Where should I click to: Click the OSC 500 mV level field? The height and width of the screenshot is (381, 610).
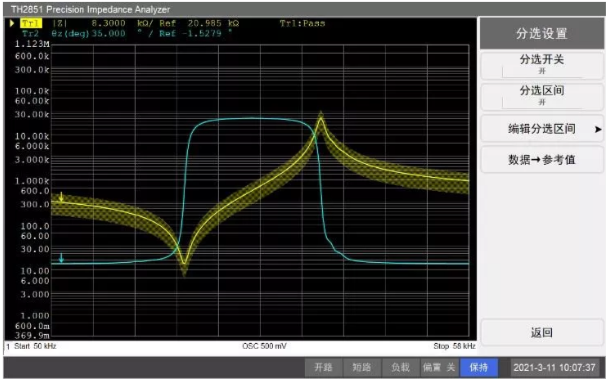click(264, 346)
